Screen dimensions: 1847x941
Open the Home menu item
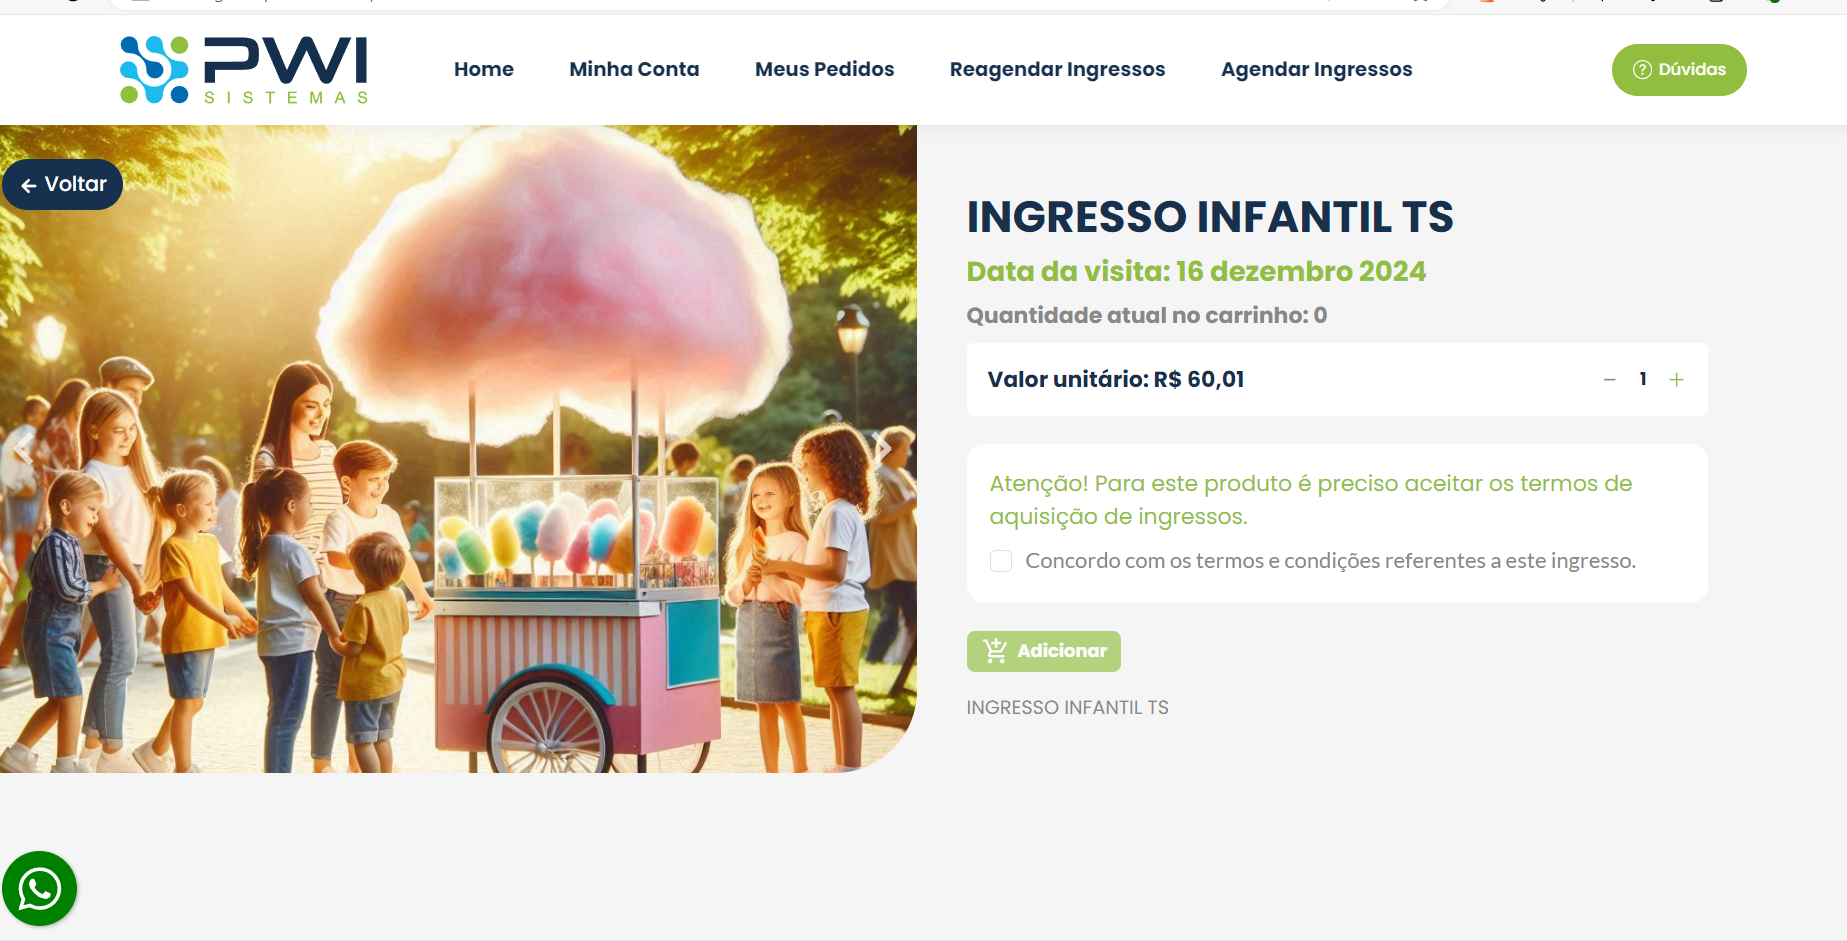pyautogui.click(x=484, y=69)
